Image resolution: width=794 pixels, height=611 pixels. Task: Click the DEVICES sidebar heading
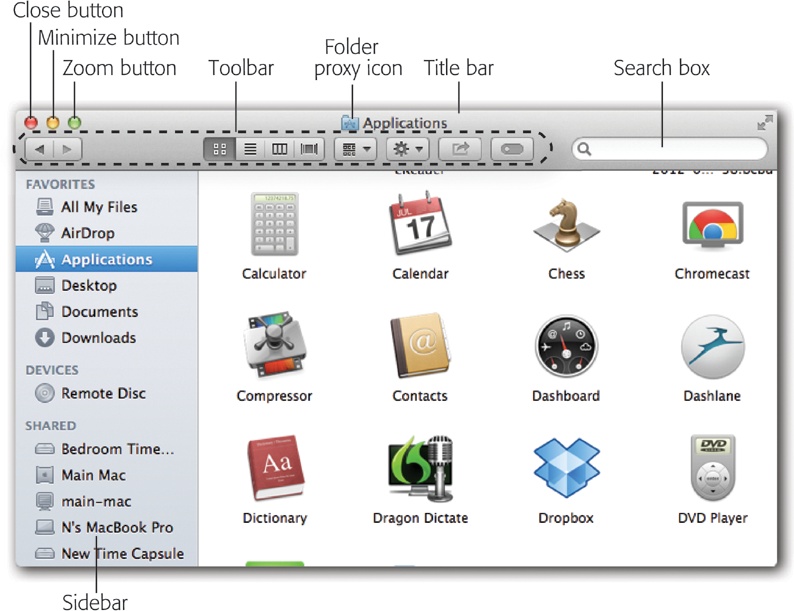coord(52,370)
